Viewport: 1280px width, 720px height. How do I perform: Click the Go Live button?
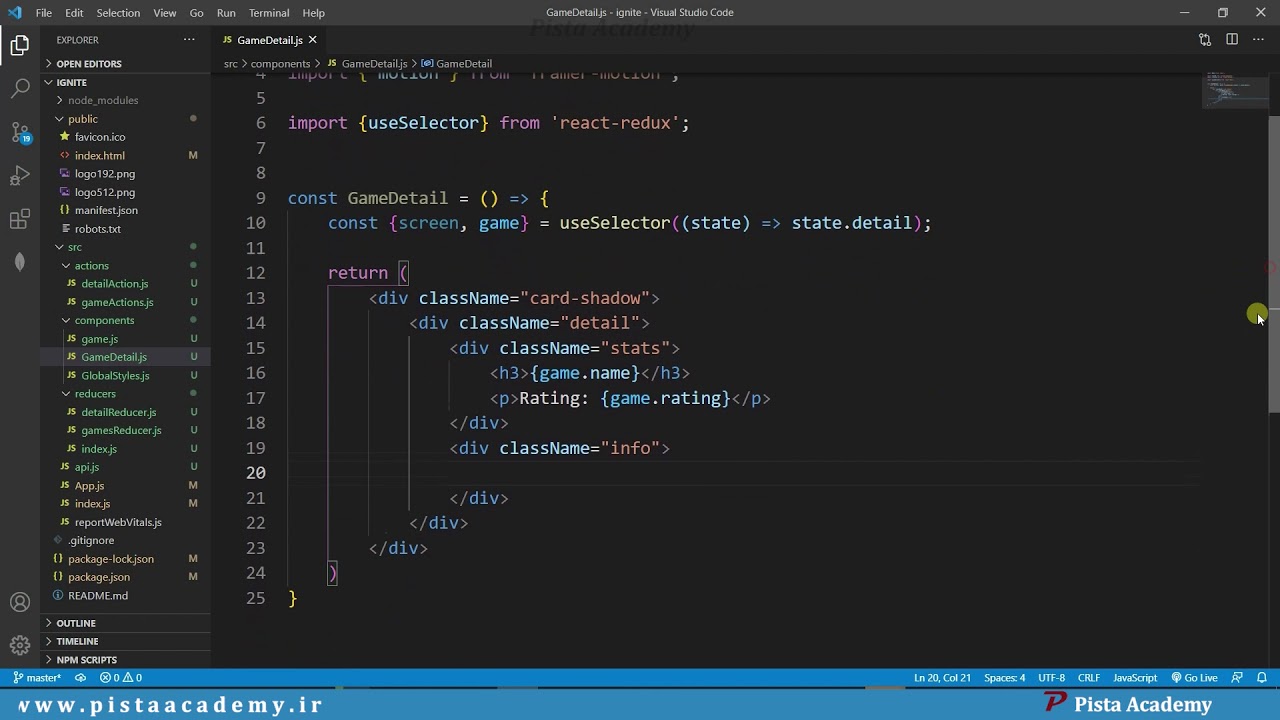point(1194,678)
